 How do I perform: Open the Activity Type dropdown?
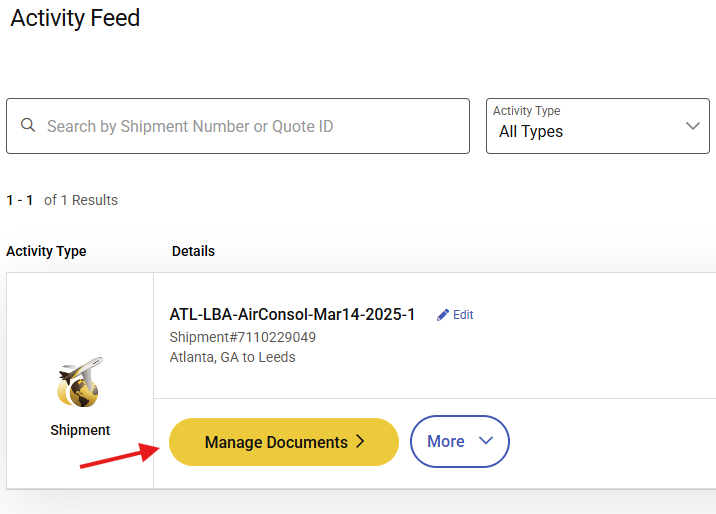coord(597,125)
